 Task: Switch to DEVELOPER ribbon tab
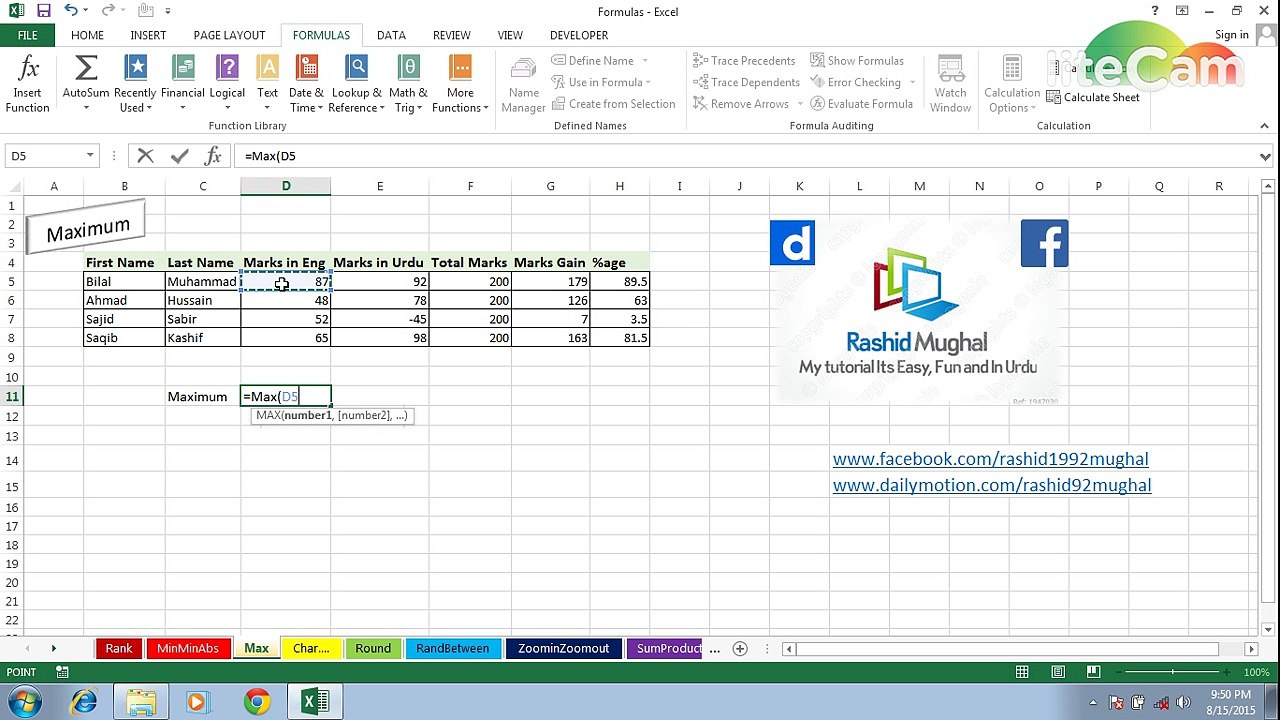(579, 35)
